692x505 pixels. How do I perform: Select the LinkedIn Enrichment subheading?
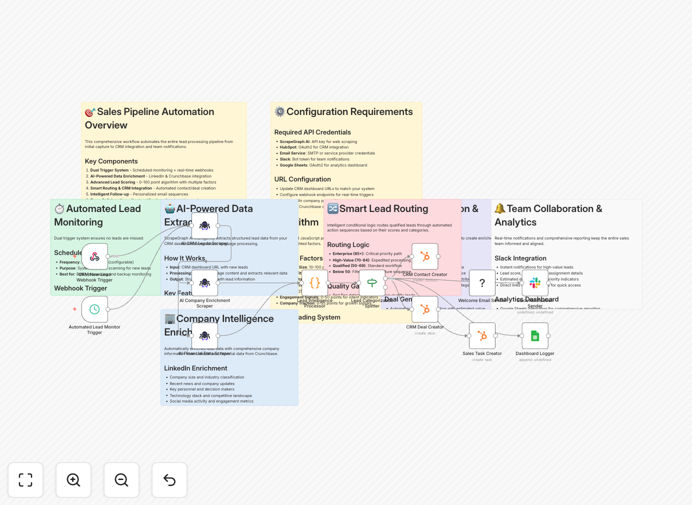[x=196, y=368]
